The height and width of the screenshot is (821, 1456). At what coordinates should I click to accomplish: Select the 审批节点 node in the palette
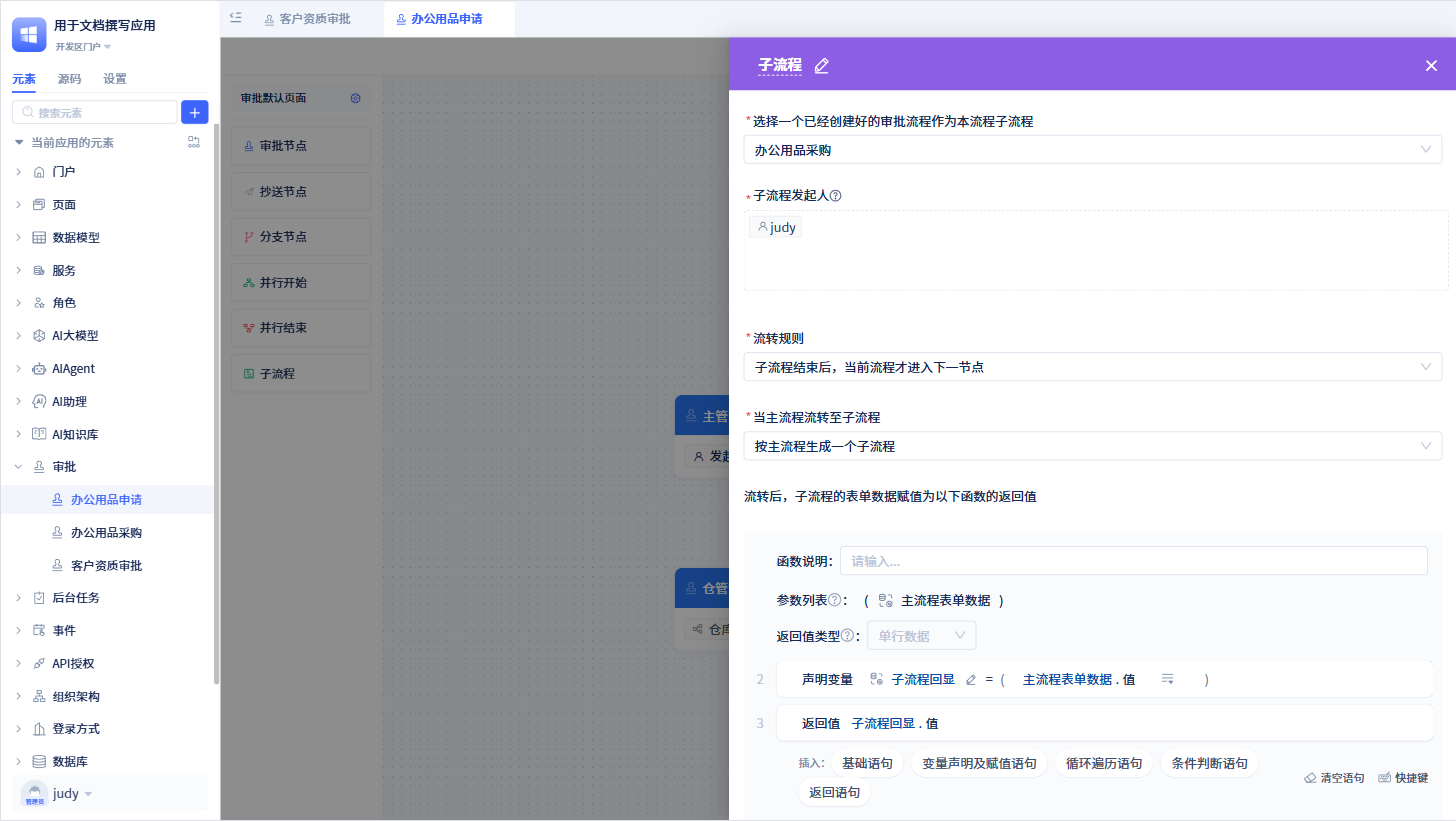[301, 146]
